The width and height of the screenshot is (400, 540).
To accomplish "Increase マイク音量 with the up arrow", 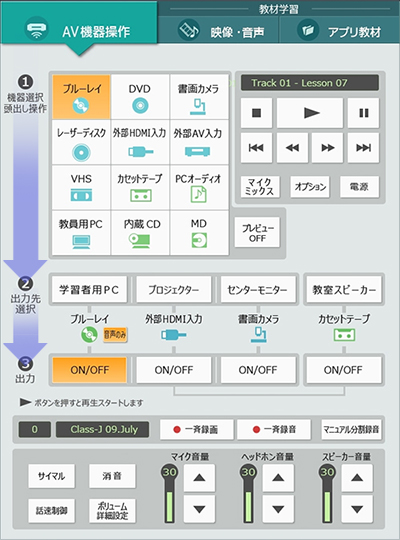I will coord(199,478).
